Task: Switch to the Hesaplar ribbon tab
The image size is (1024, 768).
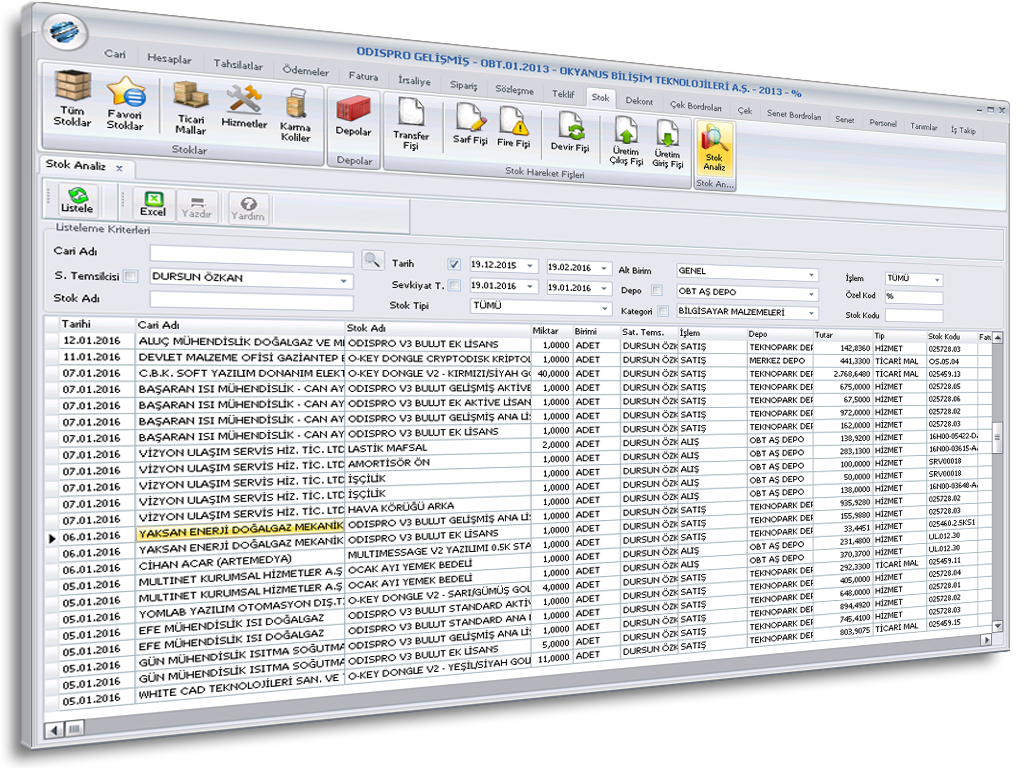Action: coord(169,59)
